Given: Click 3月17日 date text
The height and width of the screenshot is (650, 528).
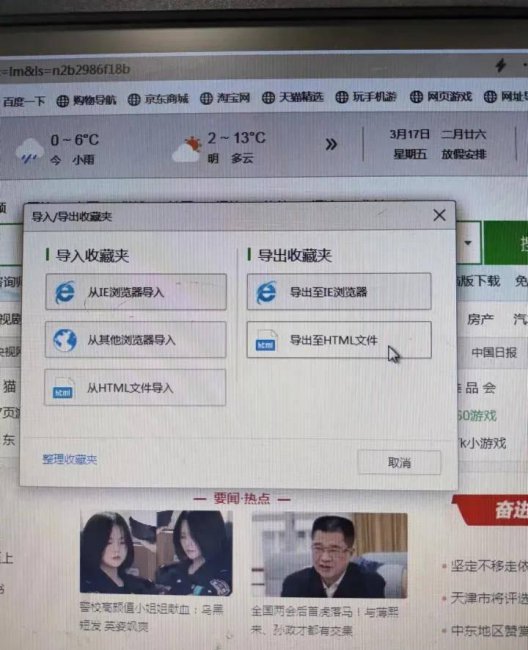Looking at the screenshot, I should pyautogui.click(x=409, y=134).
